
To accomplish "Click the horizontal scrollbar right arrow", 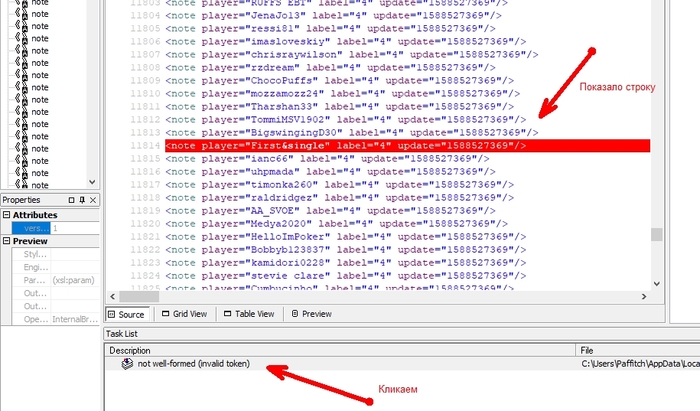I will [644, 296].
